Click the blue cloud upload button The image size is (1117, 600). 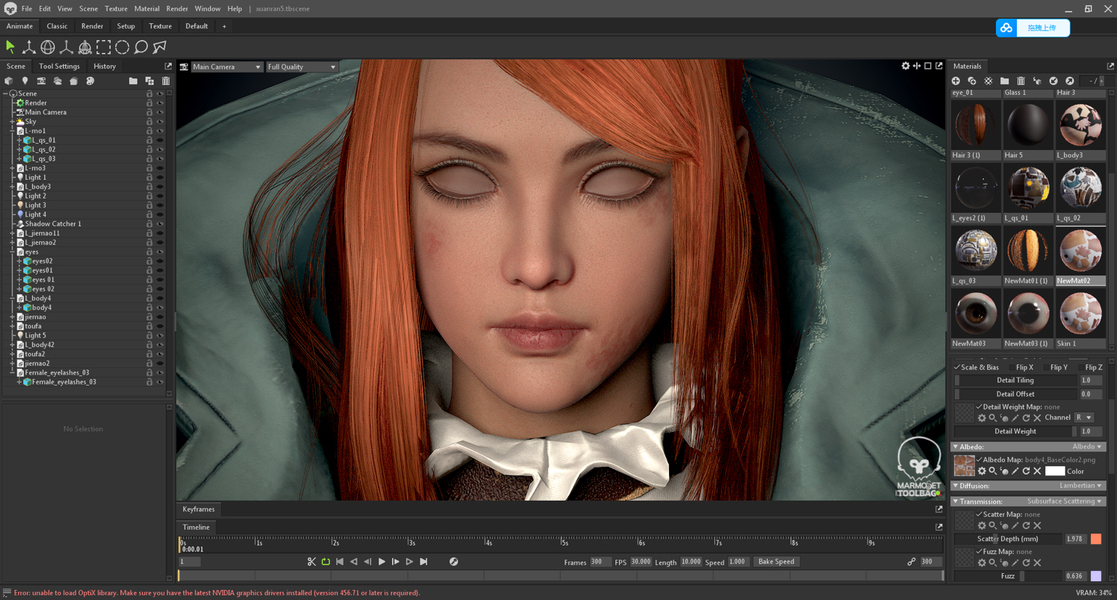click(x=1033, y=28)
